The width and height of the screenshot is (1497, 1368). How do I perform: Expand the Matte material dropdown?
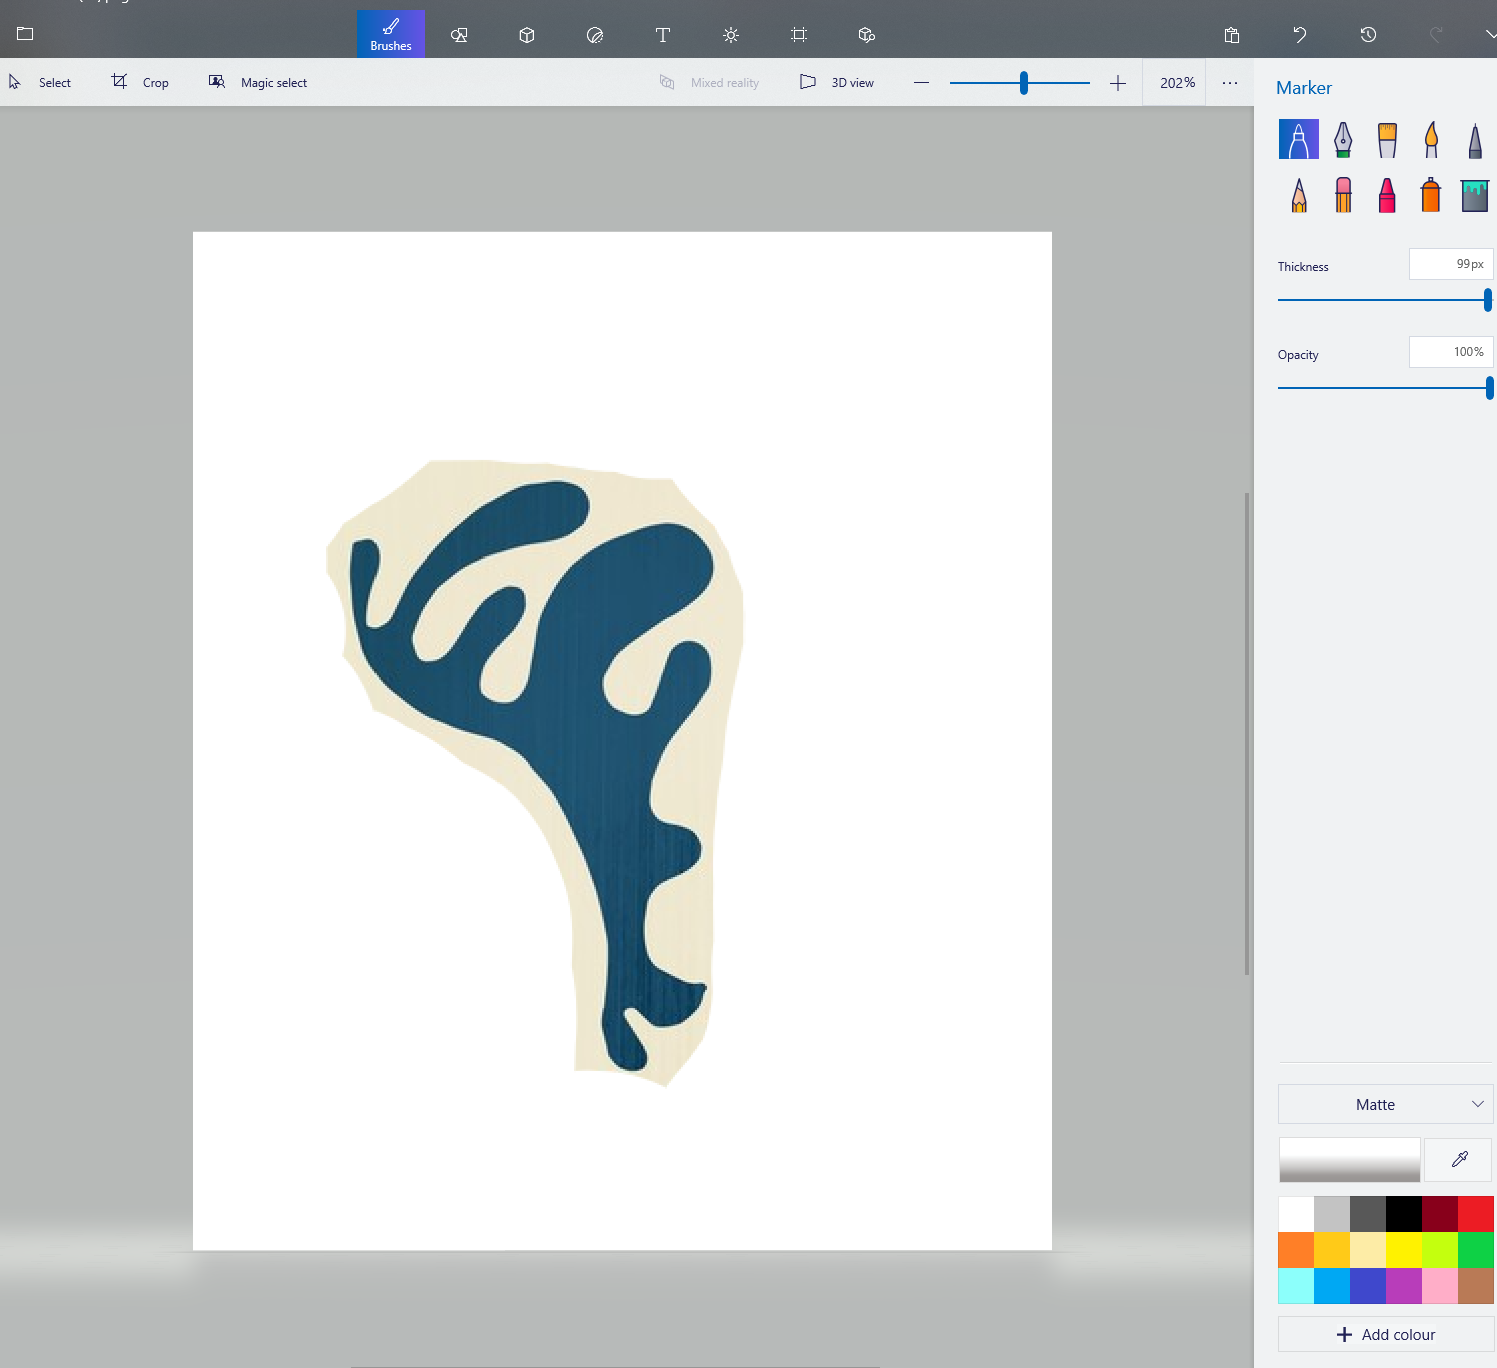pos(1385,1104)
